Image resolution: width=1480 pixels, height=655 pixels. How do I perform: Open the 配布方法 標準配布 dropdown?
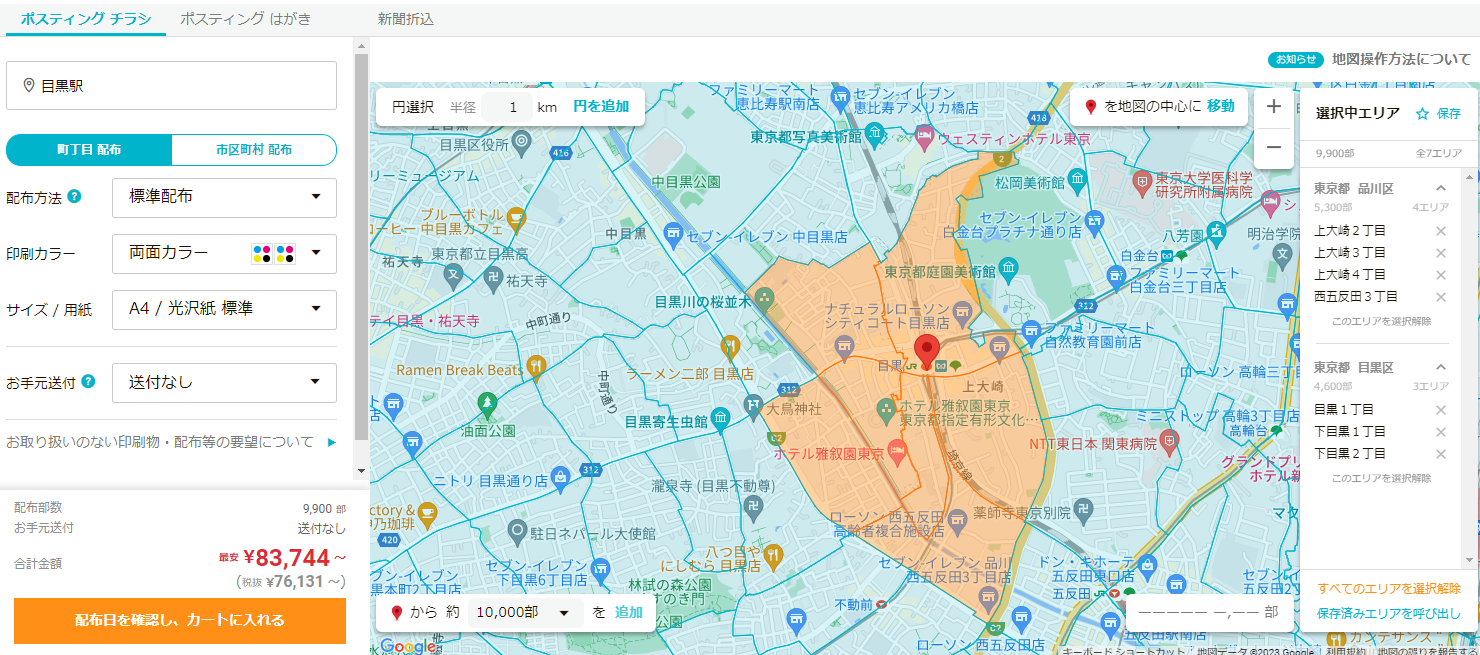[x=224, y=197]
